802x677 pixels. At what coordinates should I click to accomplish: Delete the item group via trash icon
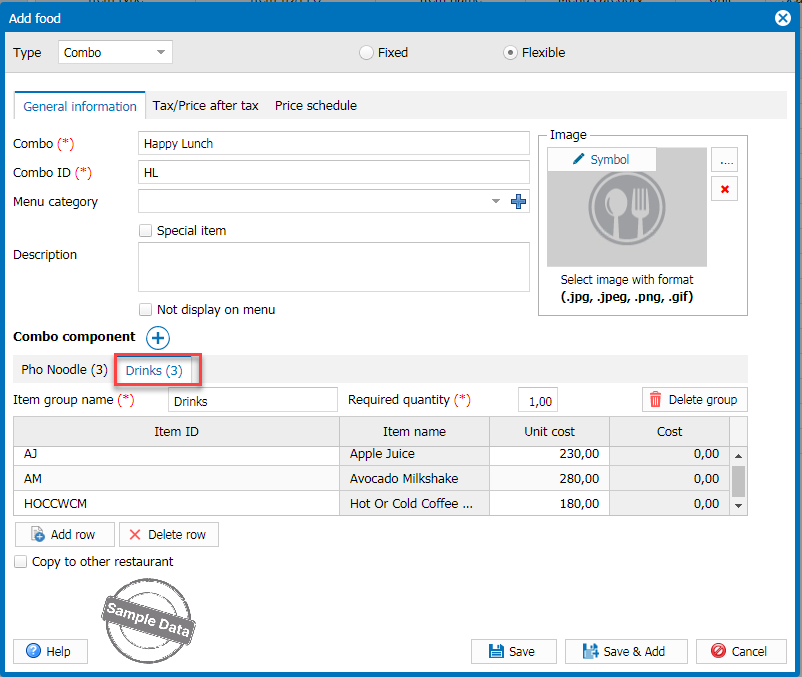click(694, 400)
